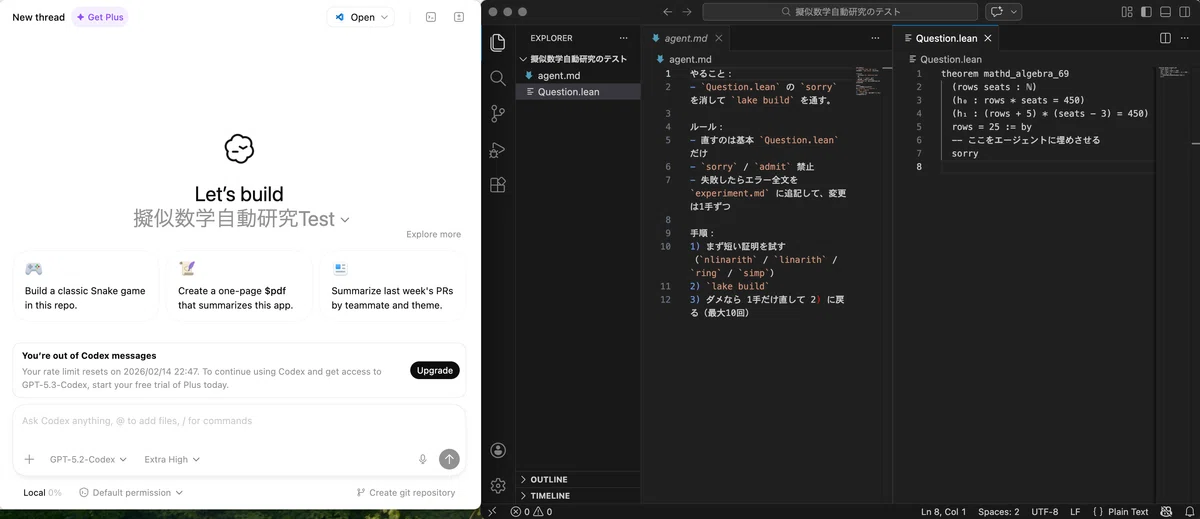Close the Question.lean tab
Image resolution: width=1200 pixels, height=519 pixels.
click(x=988, y=38)
